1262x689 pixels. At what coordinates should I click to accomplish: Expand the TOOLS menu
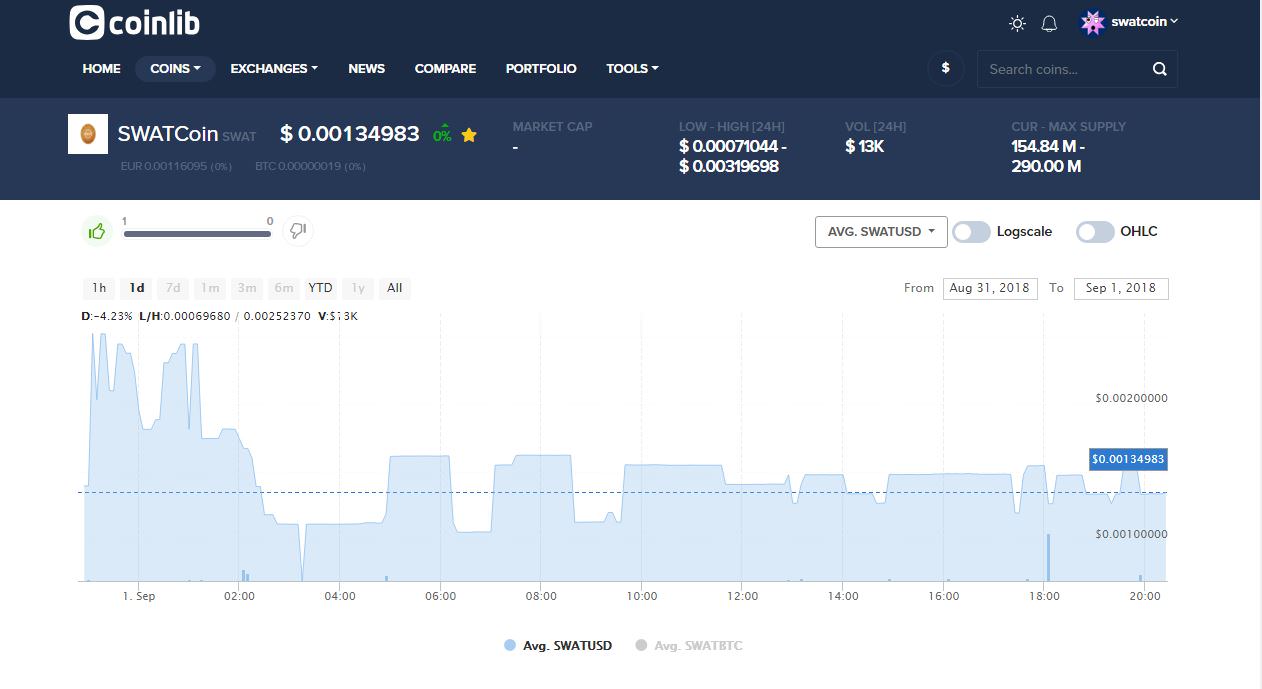pos(632,69)
